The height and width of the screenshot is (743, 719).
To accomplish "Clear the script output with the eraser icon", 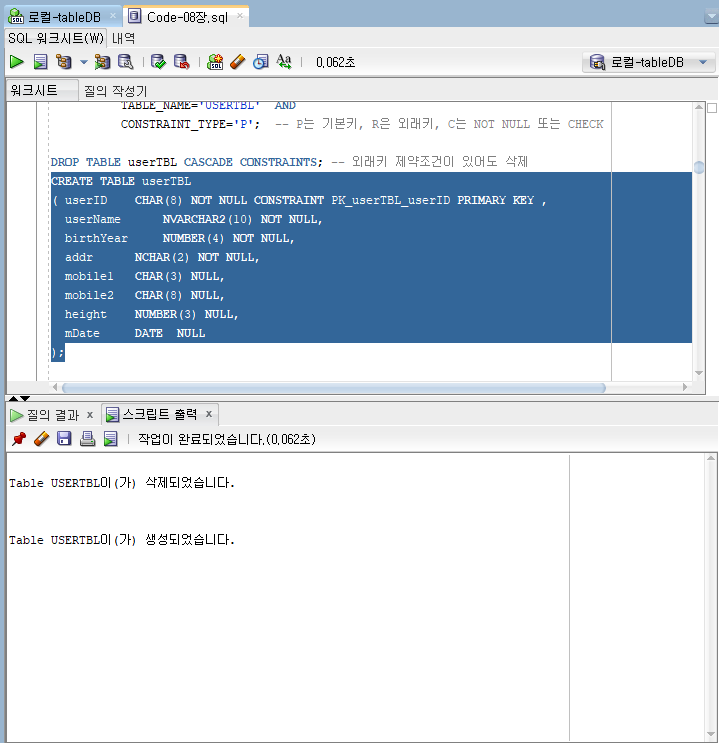I will coord(41,439).
